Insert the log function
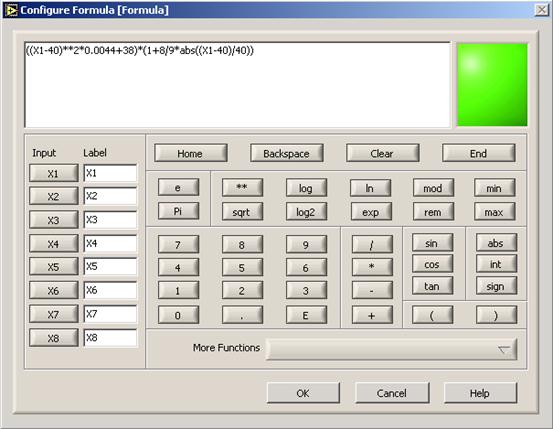The width and height of the screenshot is (553, 429). [x=306, y=188]
